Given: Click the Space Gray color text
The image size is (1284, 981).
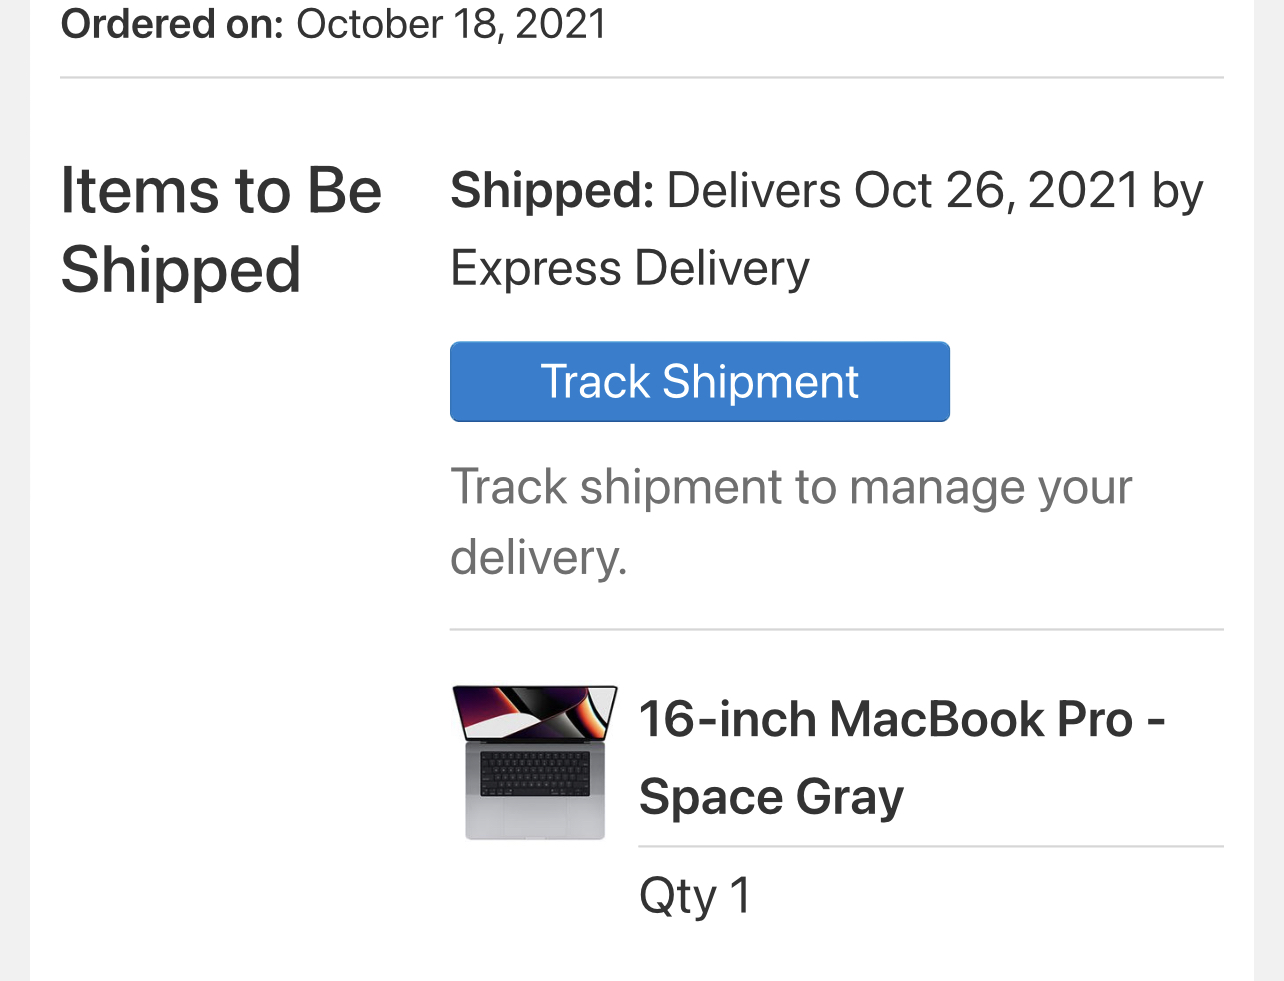Looking at the screenshot, I should click(x=771, y=797).
